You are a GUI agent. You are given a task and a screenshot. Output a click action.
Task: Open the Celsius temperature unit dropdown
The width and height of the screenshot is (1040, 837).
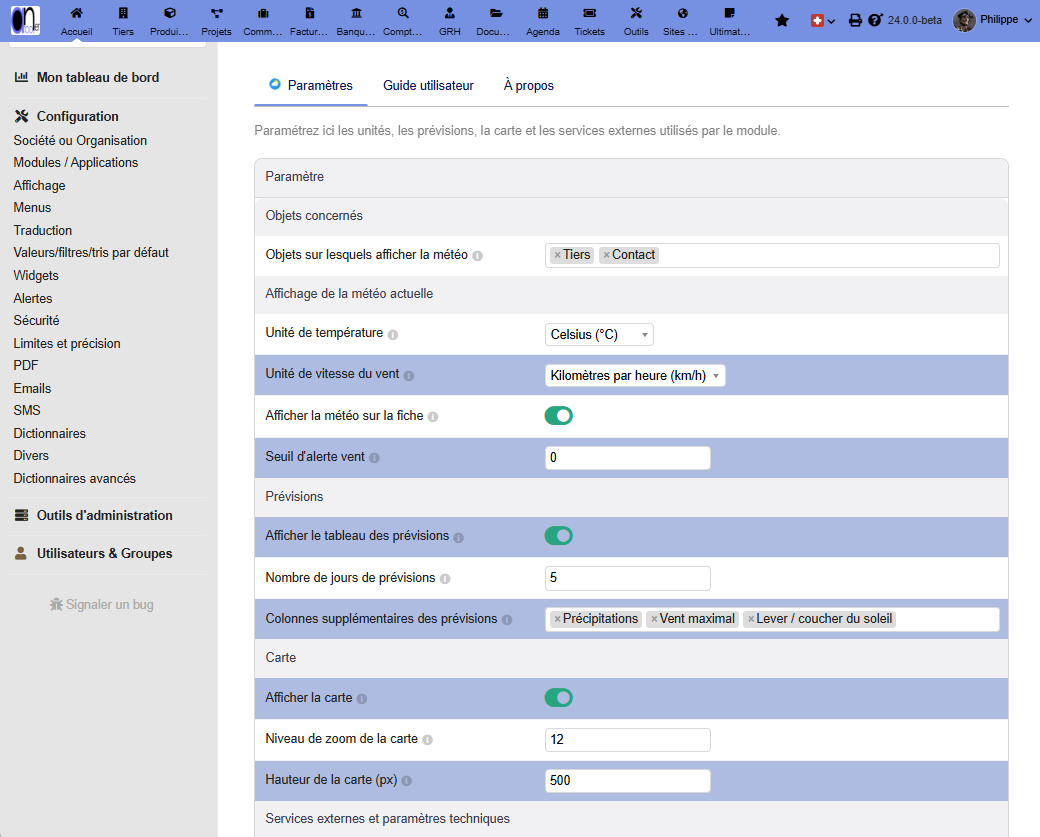pos(599,335)
